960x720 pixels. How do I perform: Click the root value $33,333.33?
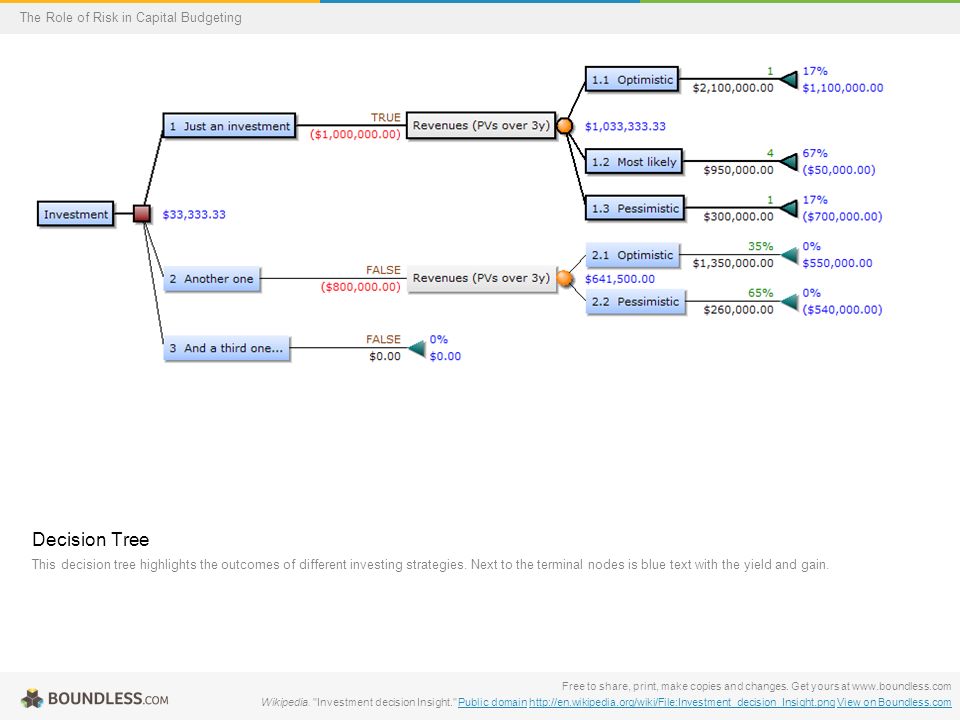click(194, 214)
